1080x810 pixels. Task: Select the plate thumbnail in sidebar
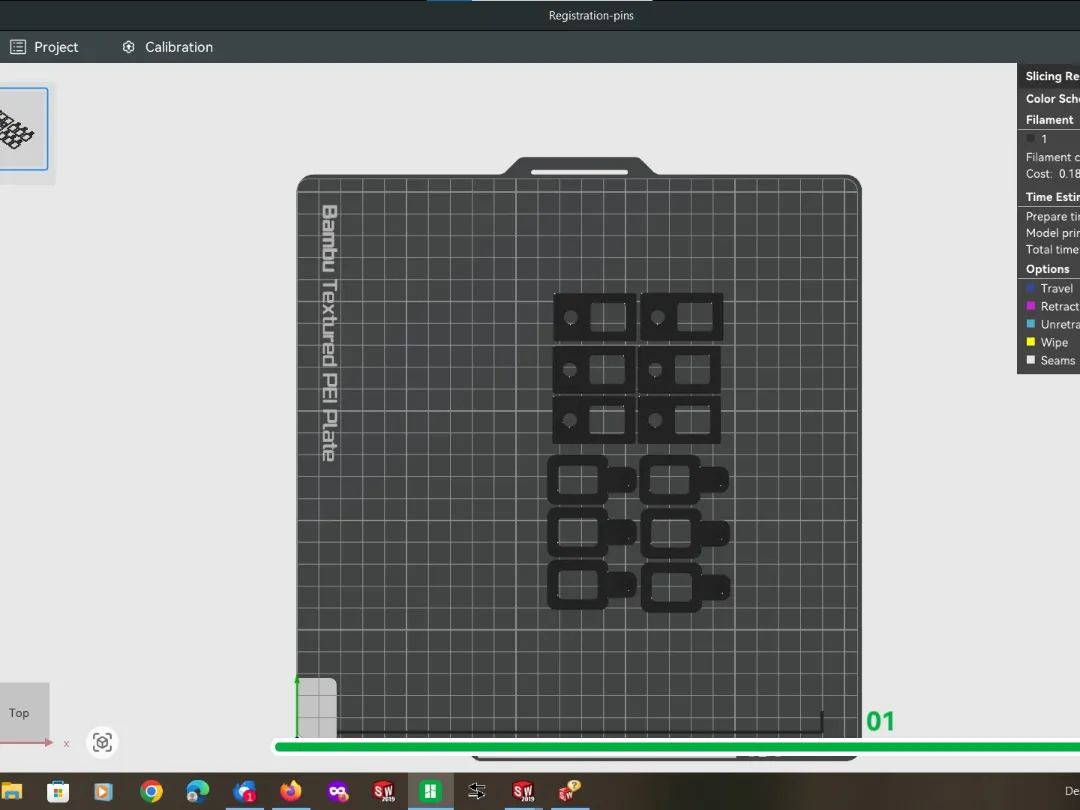(x=23, y=129)
